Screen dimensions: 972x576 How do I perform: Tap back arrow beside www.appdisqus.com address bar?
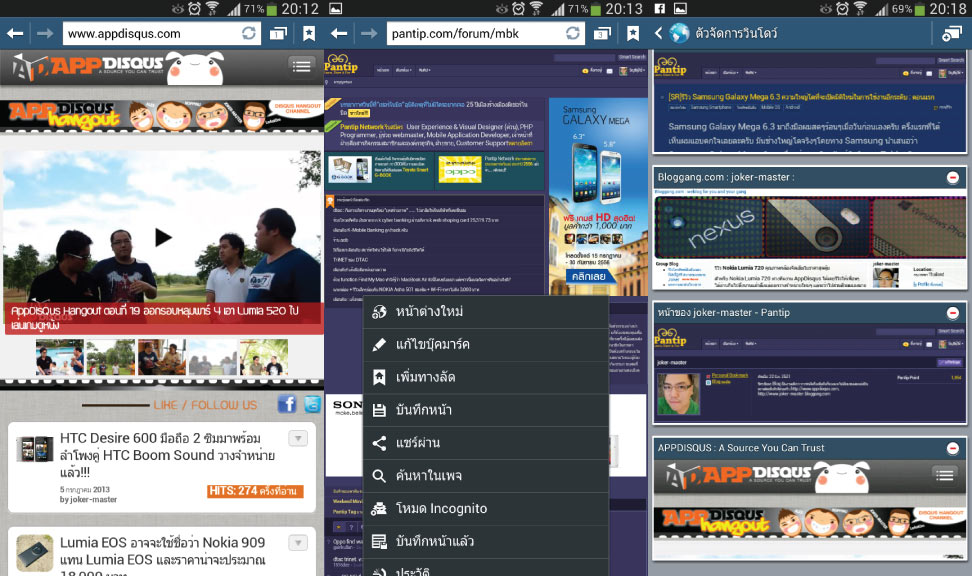15,33
